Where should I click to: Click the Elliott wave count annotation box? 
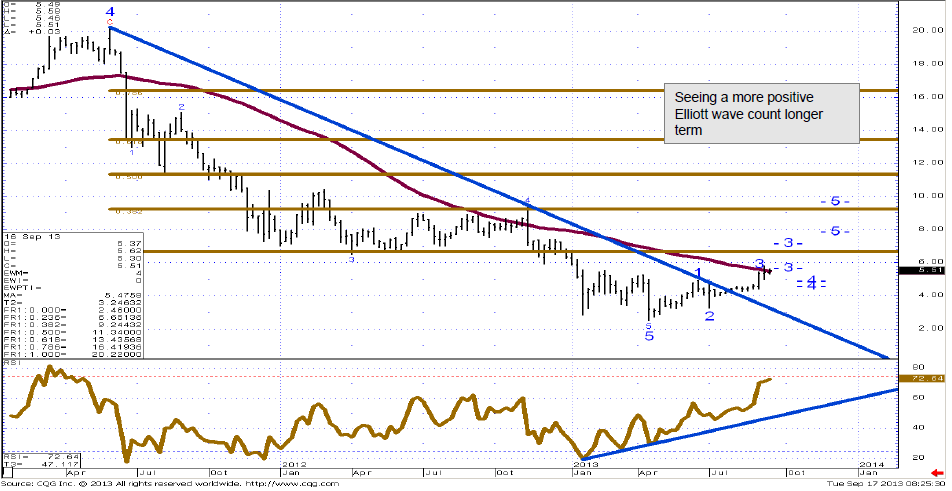[x=765, y=114]
